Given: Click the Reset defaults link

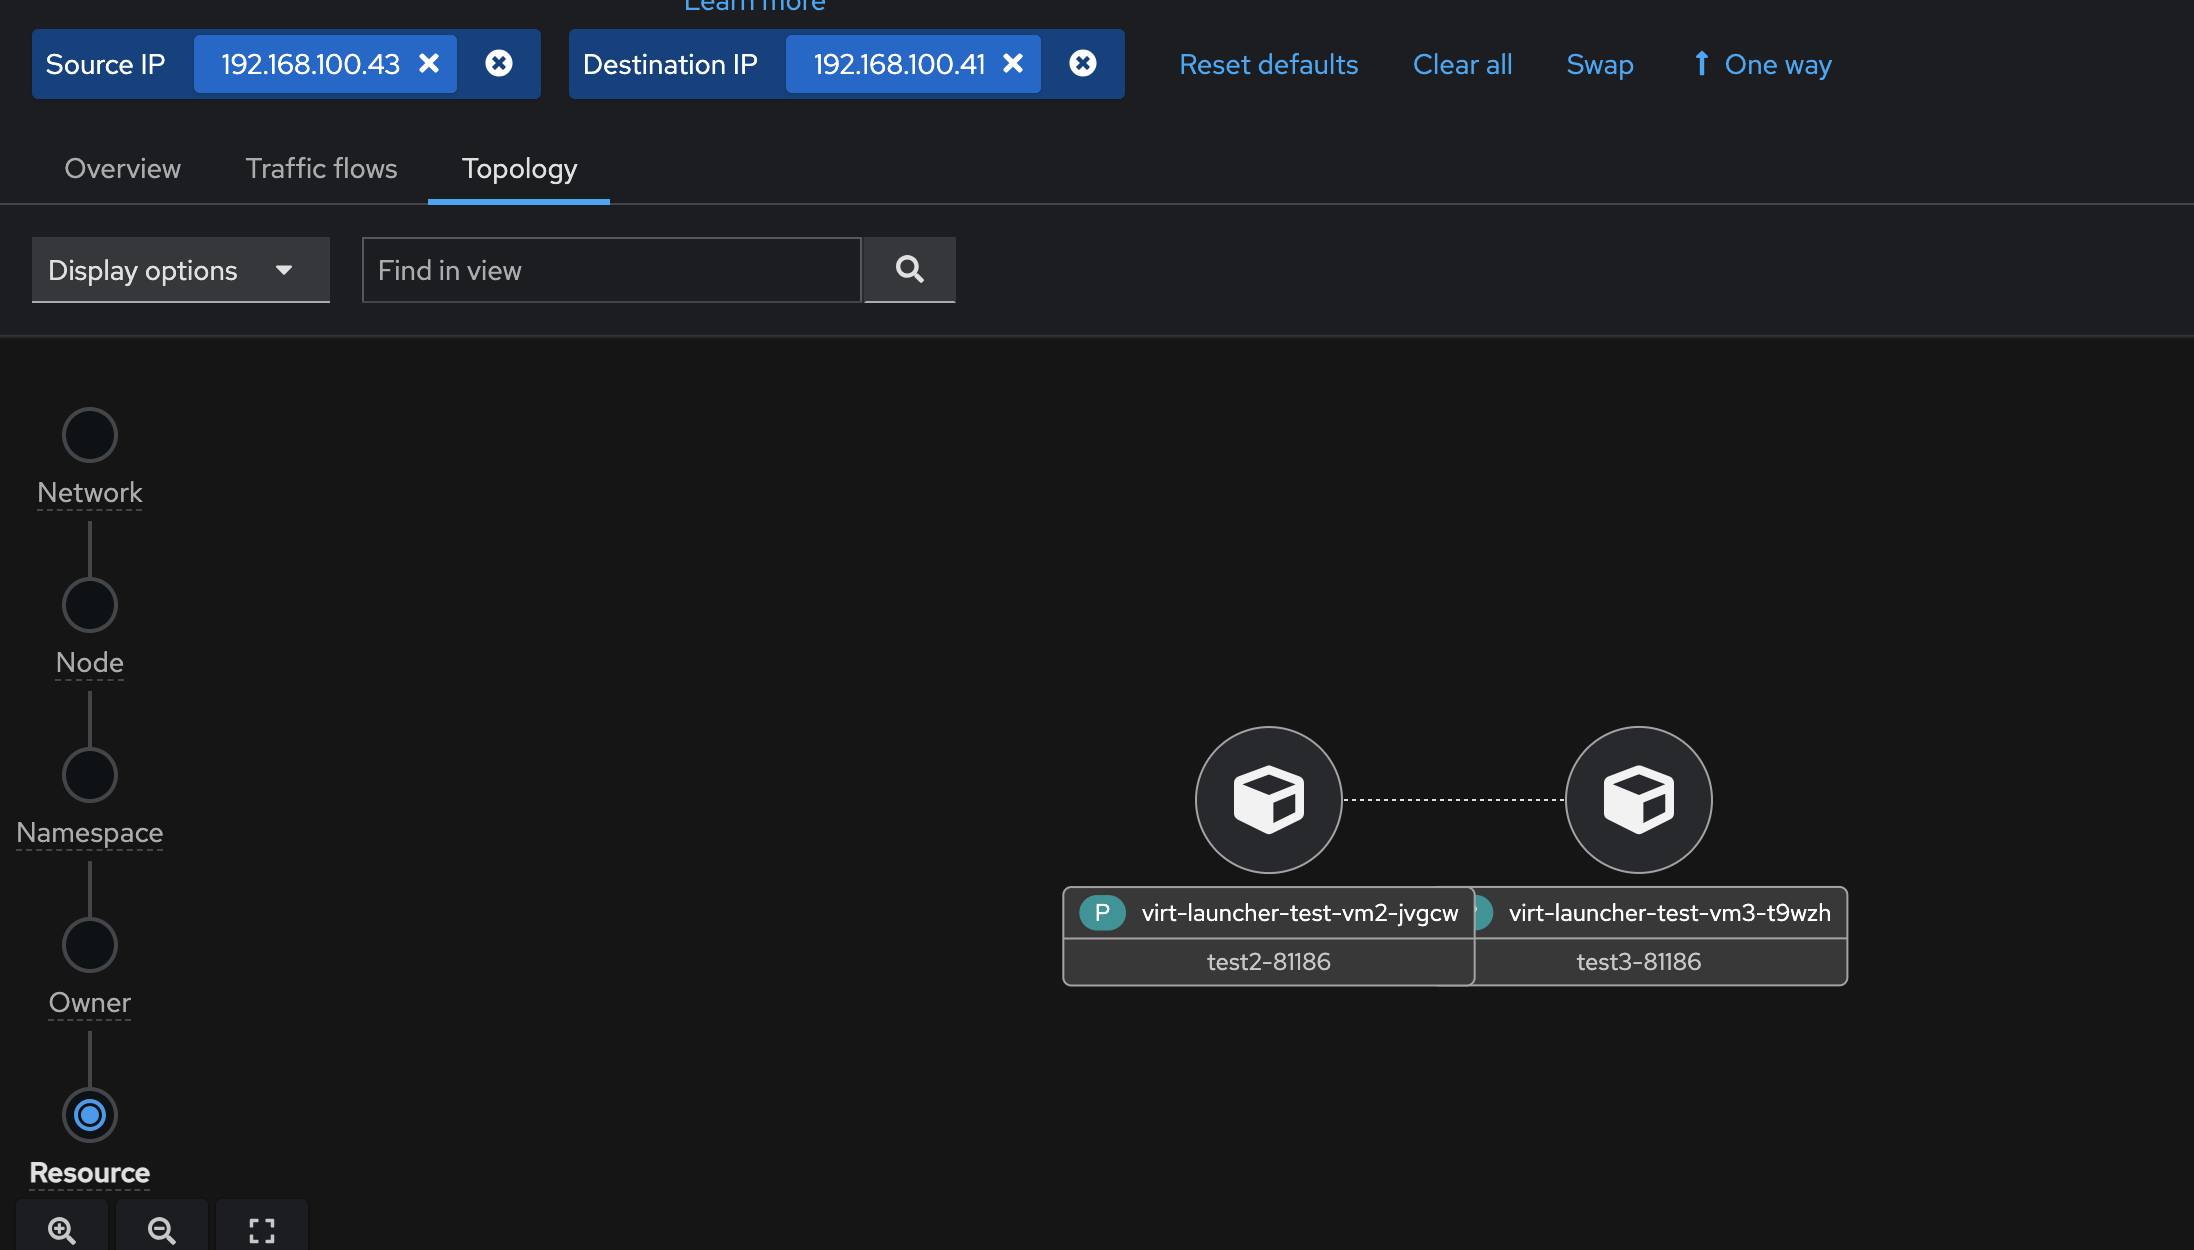Looking at the screenshot, I should tap(1268, 65).
